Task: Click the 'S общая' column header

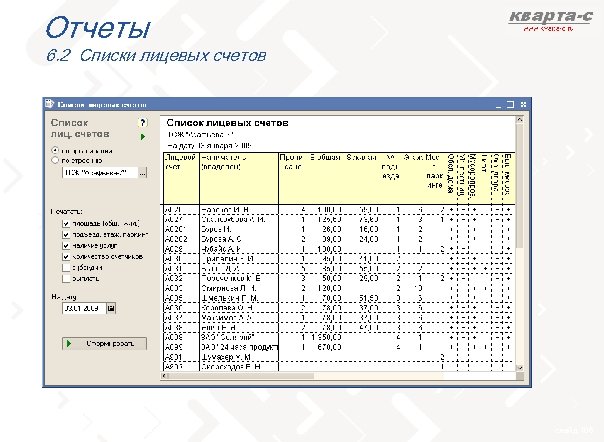Action: [x=325, y=157]
